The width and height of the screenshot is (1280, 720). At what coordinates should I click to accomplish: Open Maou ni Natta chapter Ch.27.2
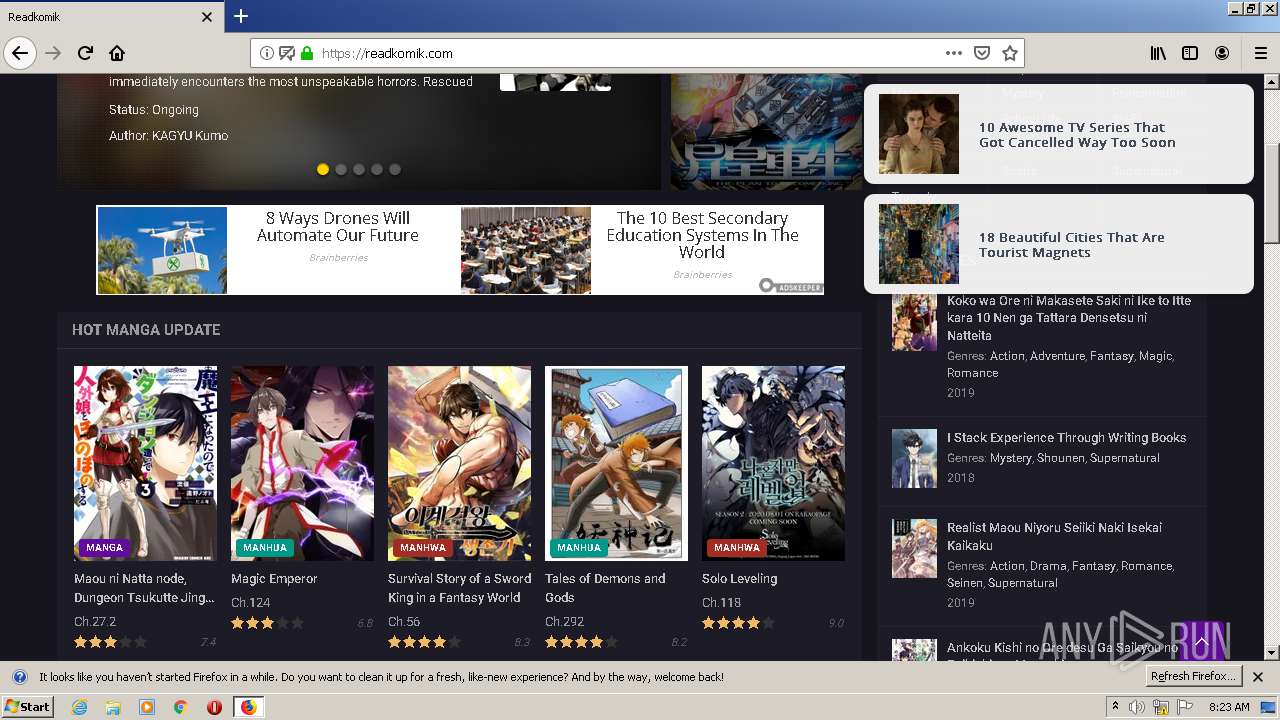pyautogui.click(x=95, y=622)
